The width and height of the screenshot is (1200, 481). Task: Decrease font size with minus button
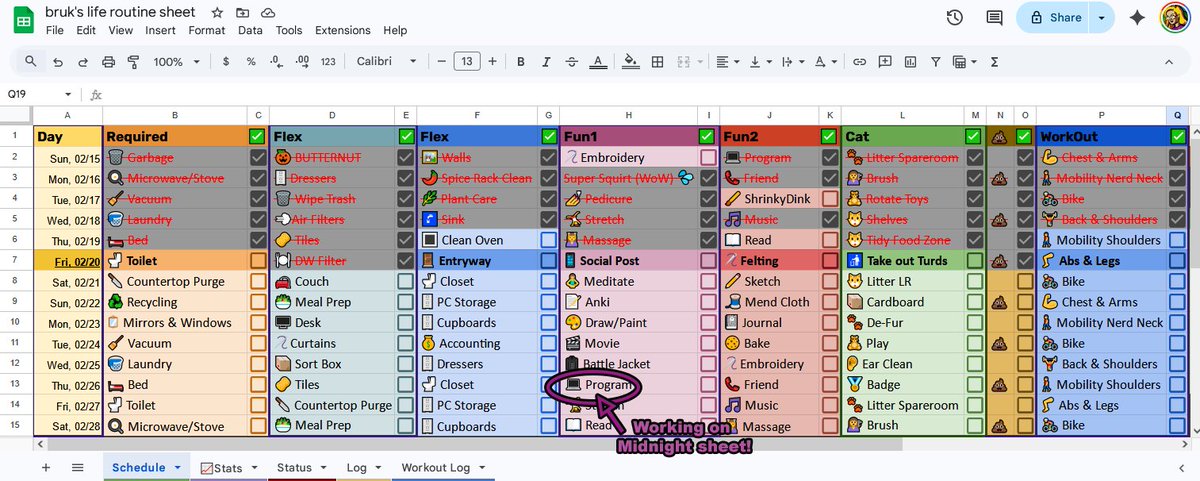441,61
